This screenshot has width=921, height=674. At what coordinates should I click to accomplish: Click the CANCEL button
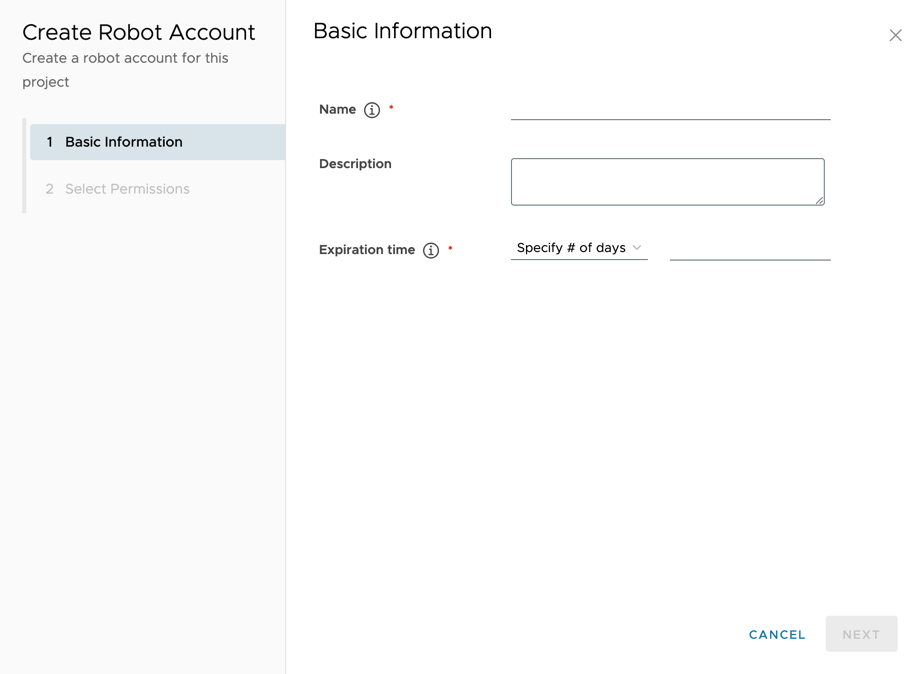pyautogui.click(x=777, y=634)
